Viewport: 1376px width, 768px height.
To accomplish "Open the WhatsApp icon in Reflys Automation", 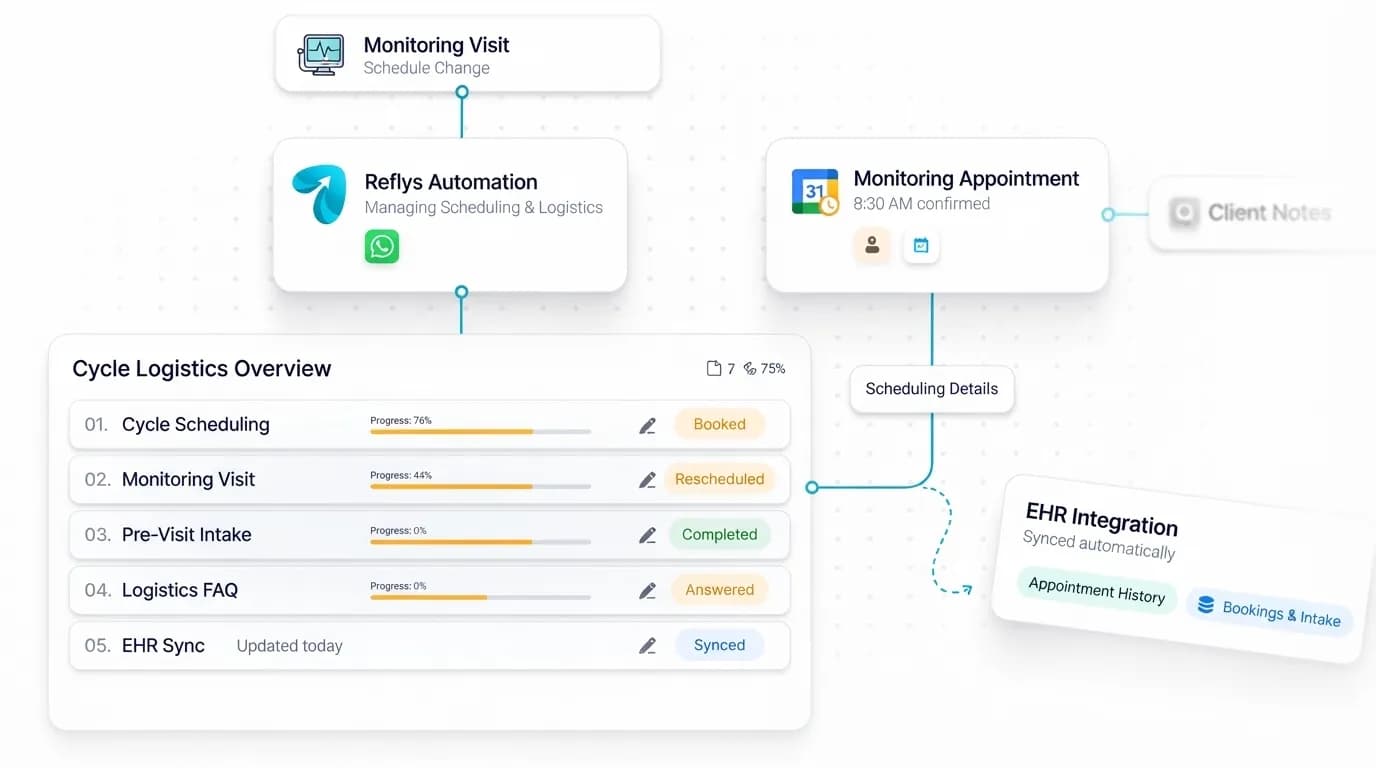I will 382,246.
